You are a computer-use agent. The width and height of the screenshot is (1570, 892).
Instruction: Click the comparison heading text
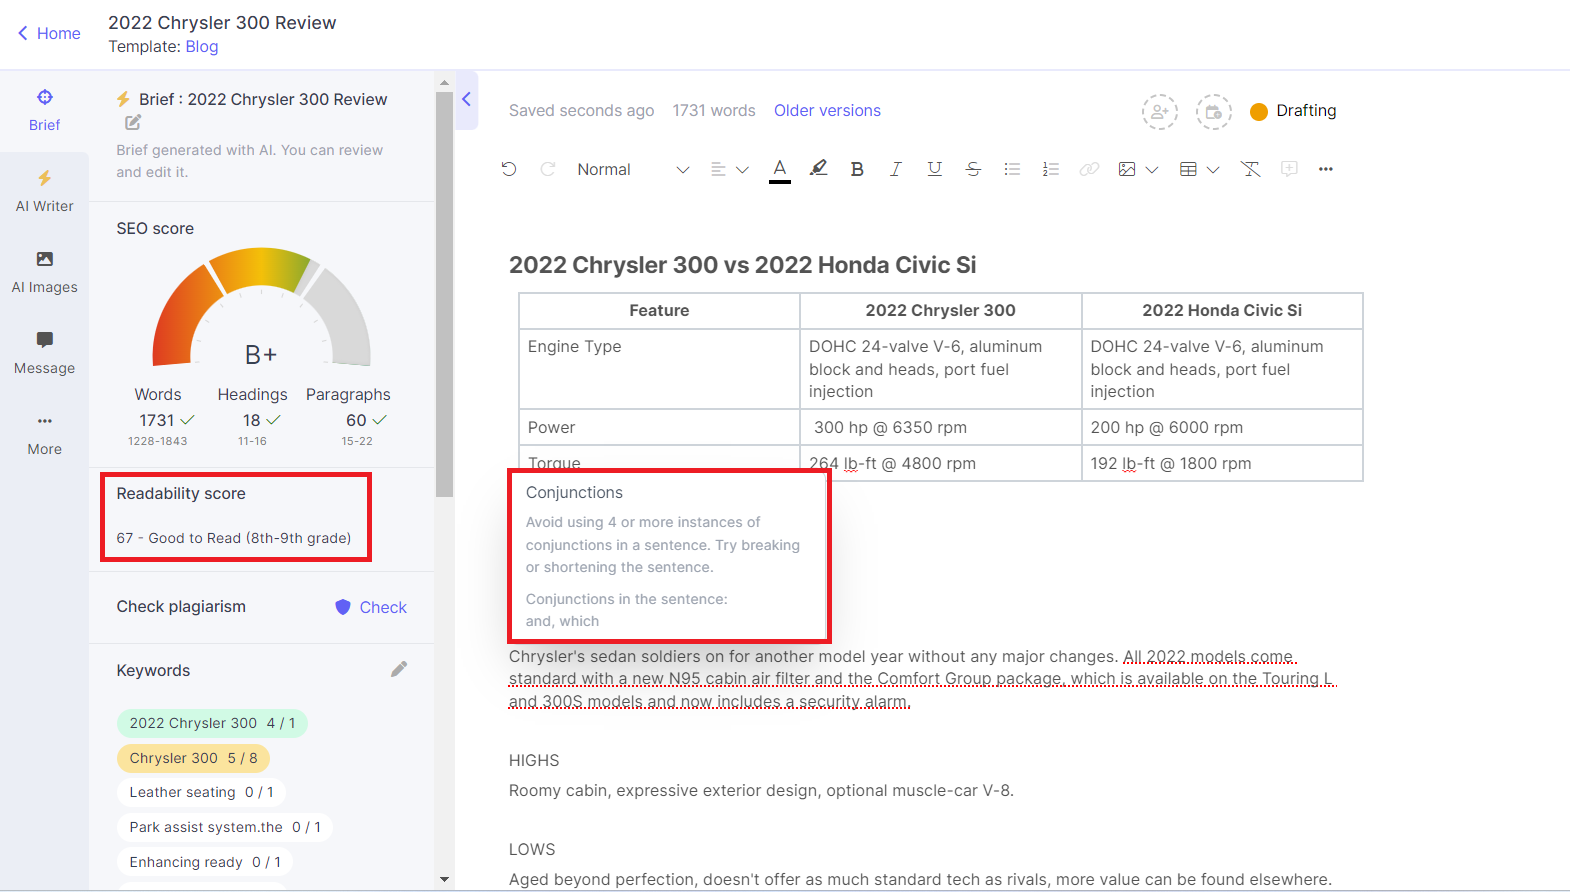click(x=742, y=265)
